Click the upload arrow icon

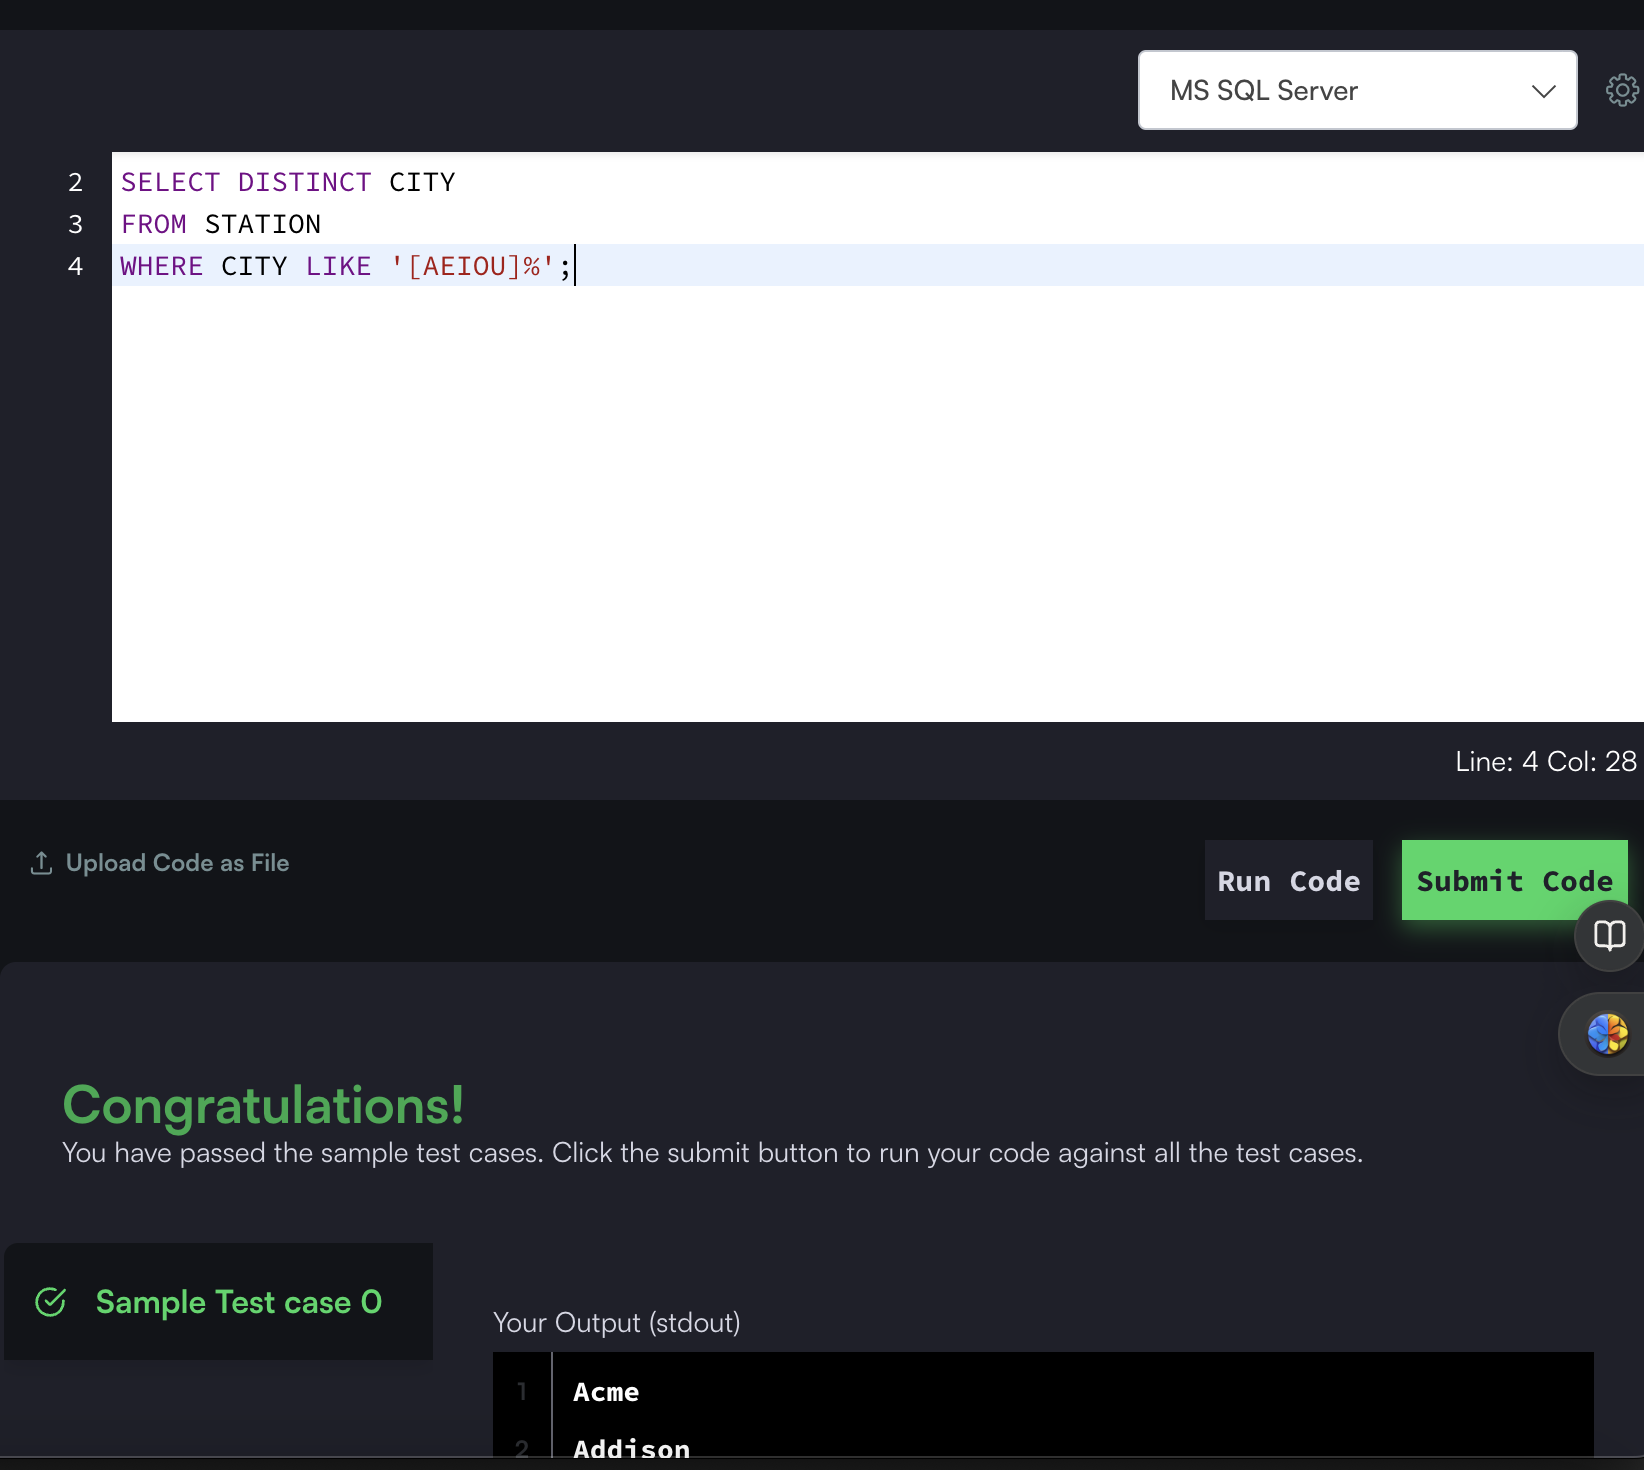click(x=41, y=863)
